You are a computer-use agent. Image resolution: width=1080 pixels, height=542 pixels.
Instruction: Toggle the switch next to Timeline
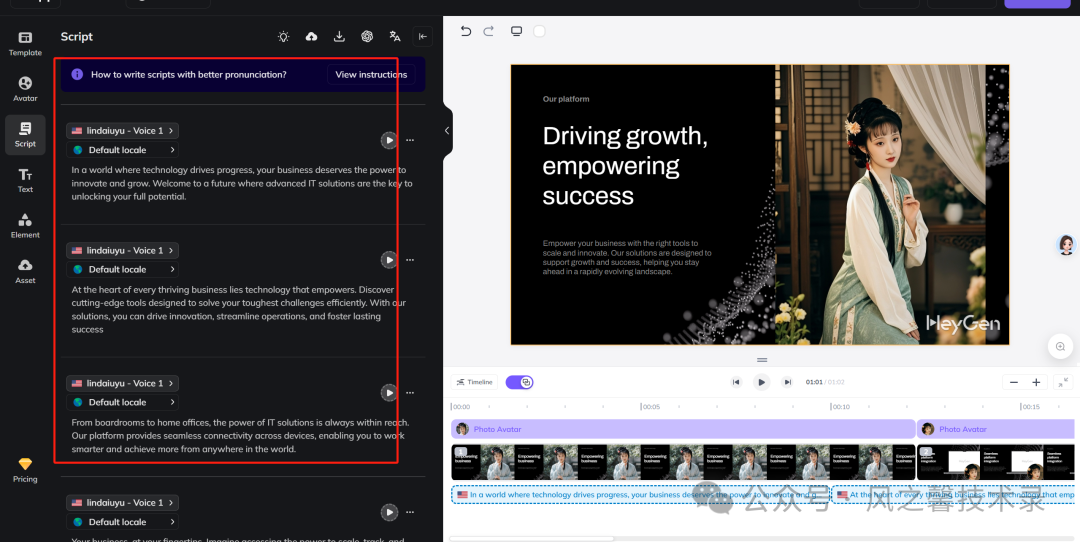tap(519, 382)
